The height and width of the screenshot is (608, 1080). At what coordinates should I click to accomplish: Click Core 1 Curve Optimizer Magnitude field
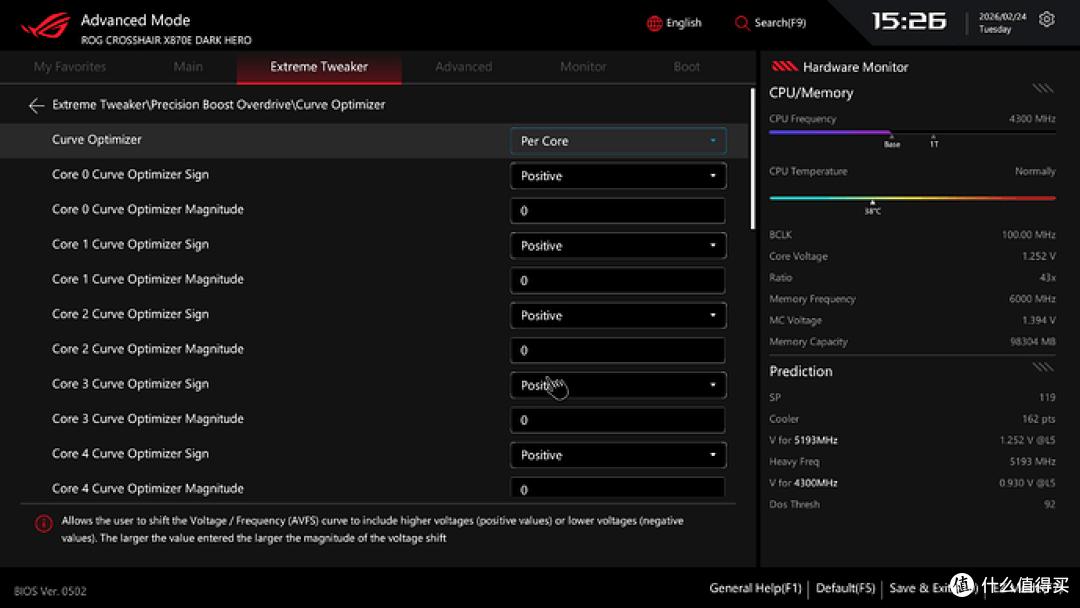(618, 280)
